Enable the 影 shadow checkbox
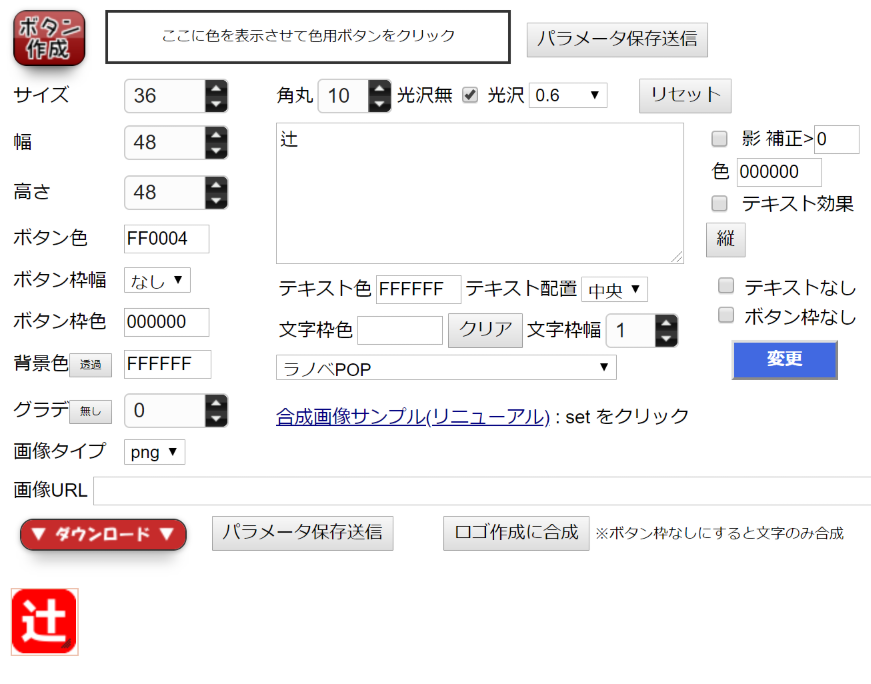Viewport: 871px width, 684px height. [719, 138]
